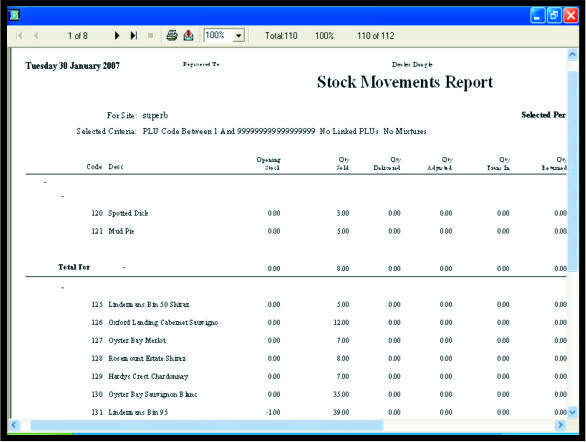Screen dimensions: 586x442
Task: Click Qty Sold value 12.00
Action: coord(341,322)
